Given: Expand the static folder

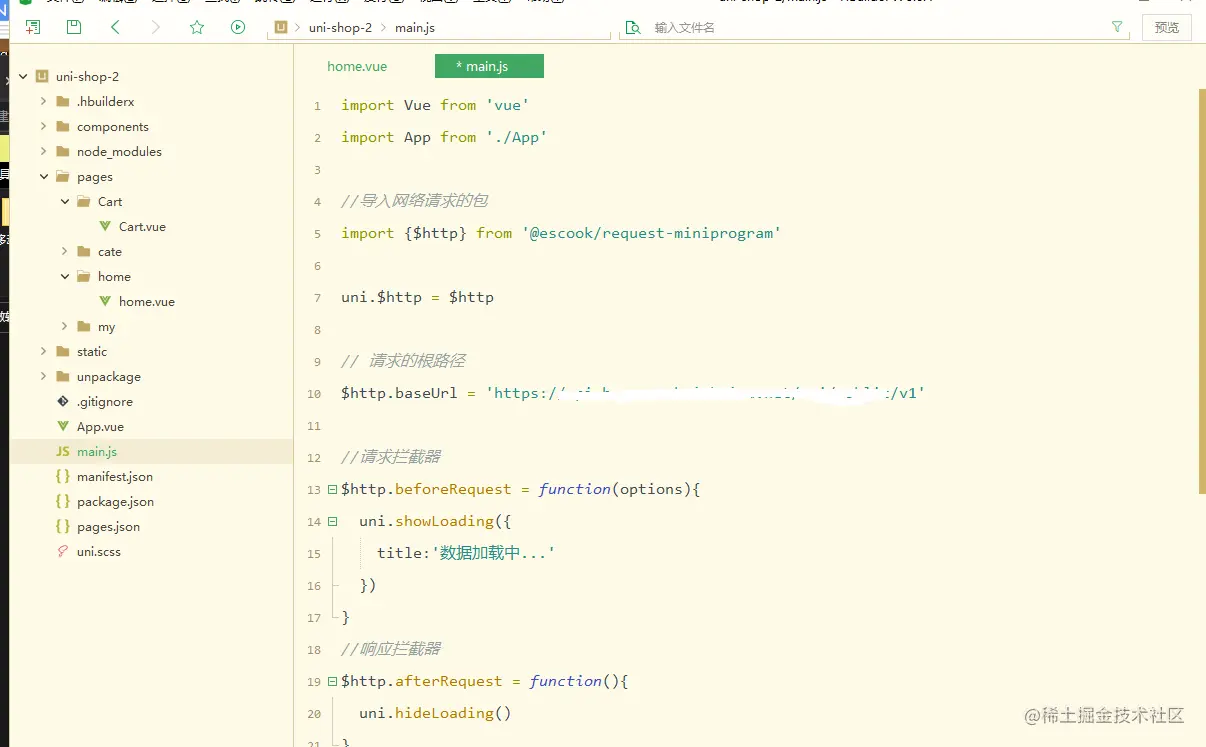Looking at the screenshot, I should (44, 351).
